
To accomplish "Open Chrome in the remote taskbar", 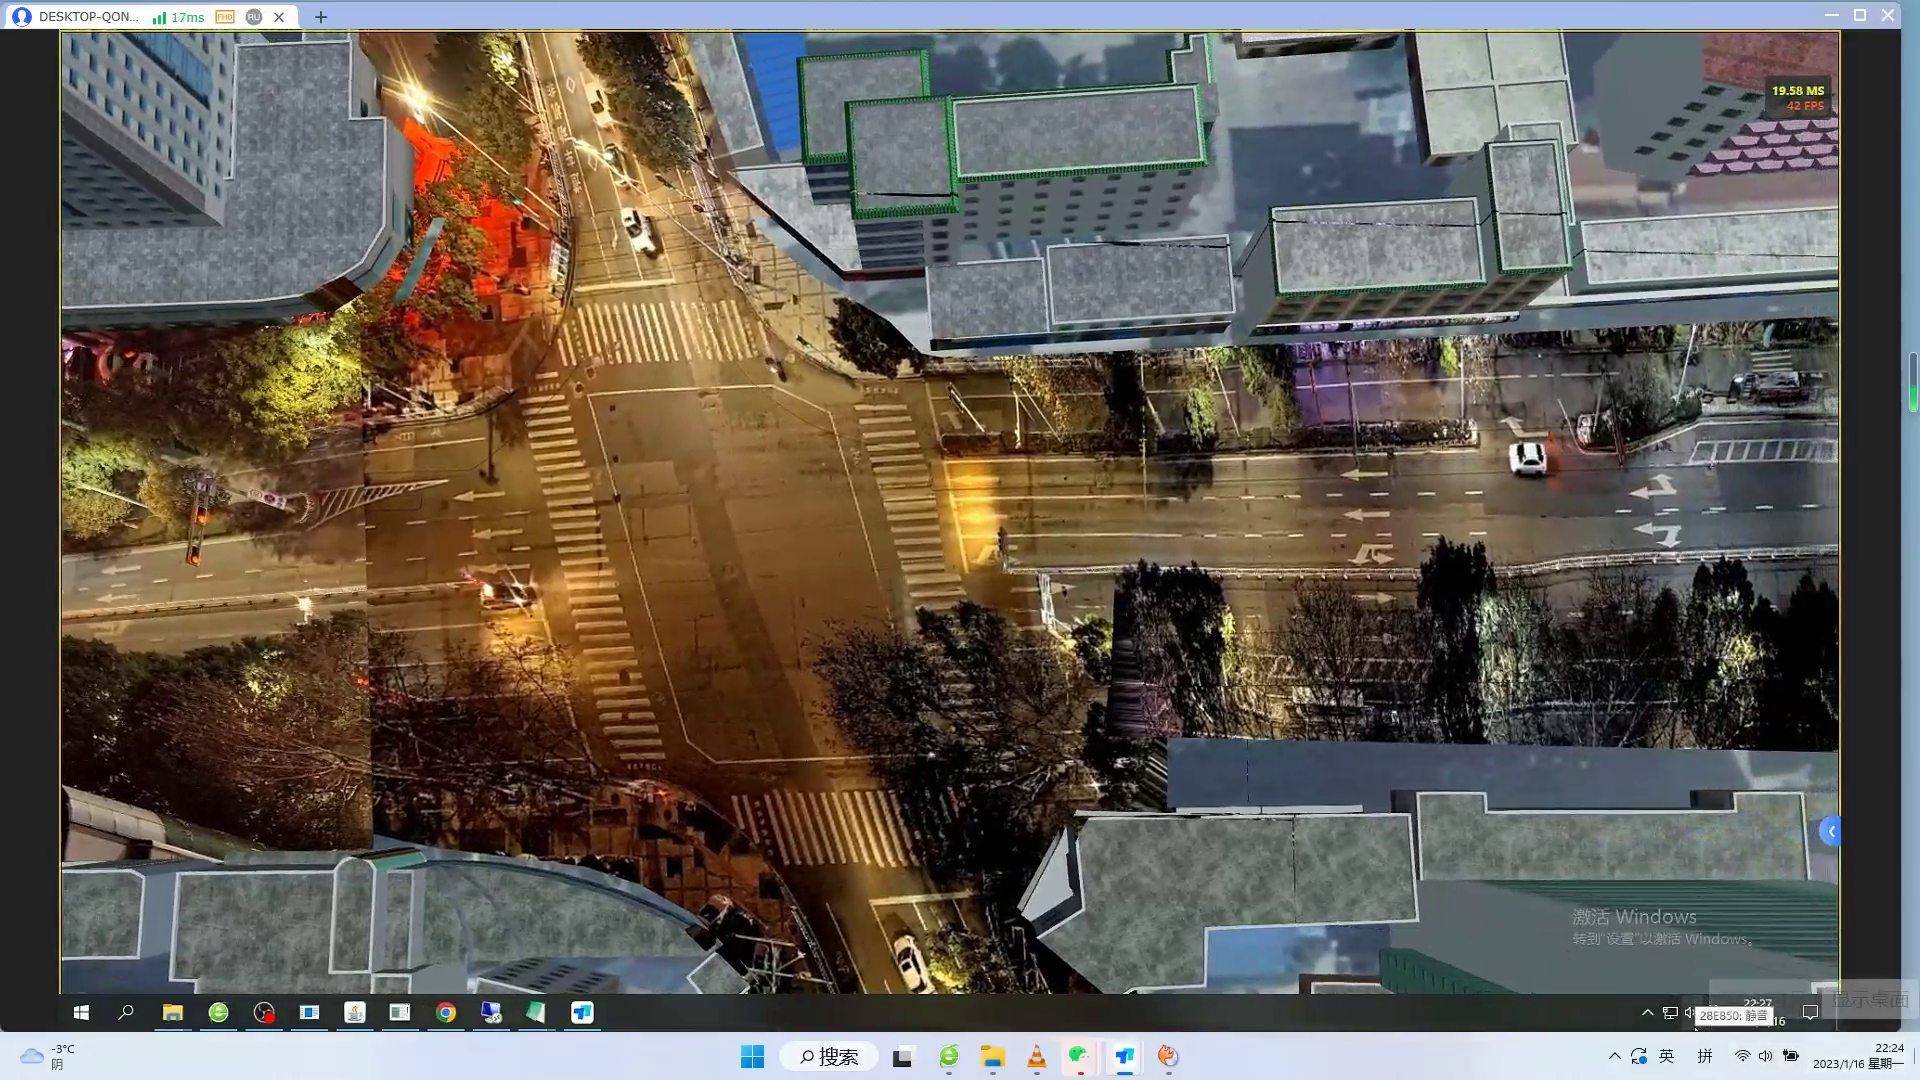I will (446, 1013).
